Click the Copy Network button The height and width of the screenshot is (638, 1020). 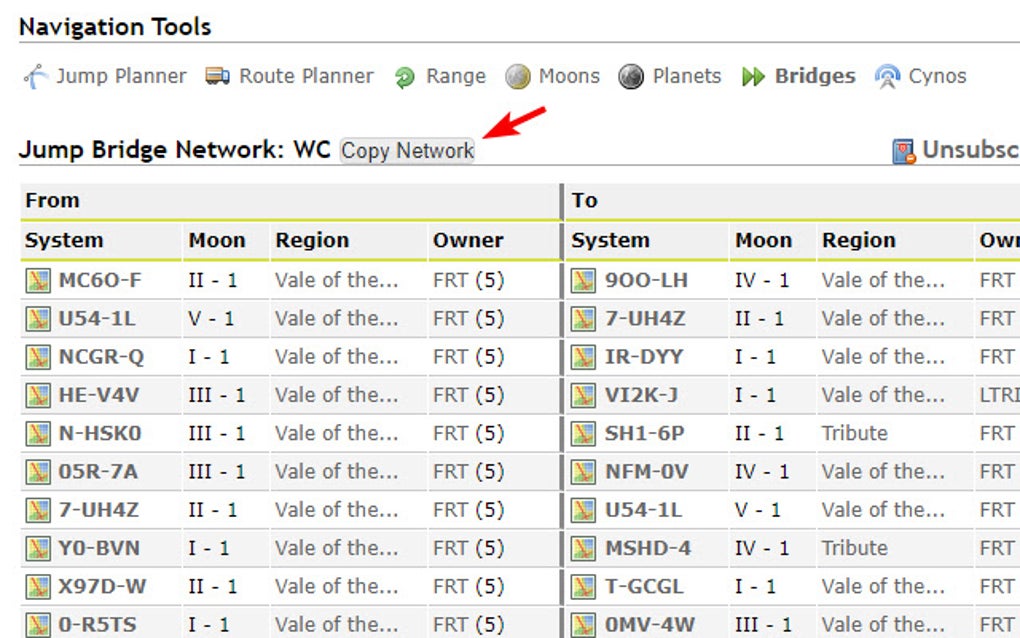pyautogui.click(x=407, y=150)
